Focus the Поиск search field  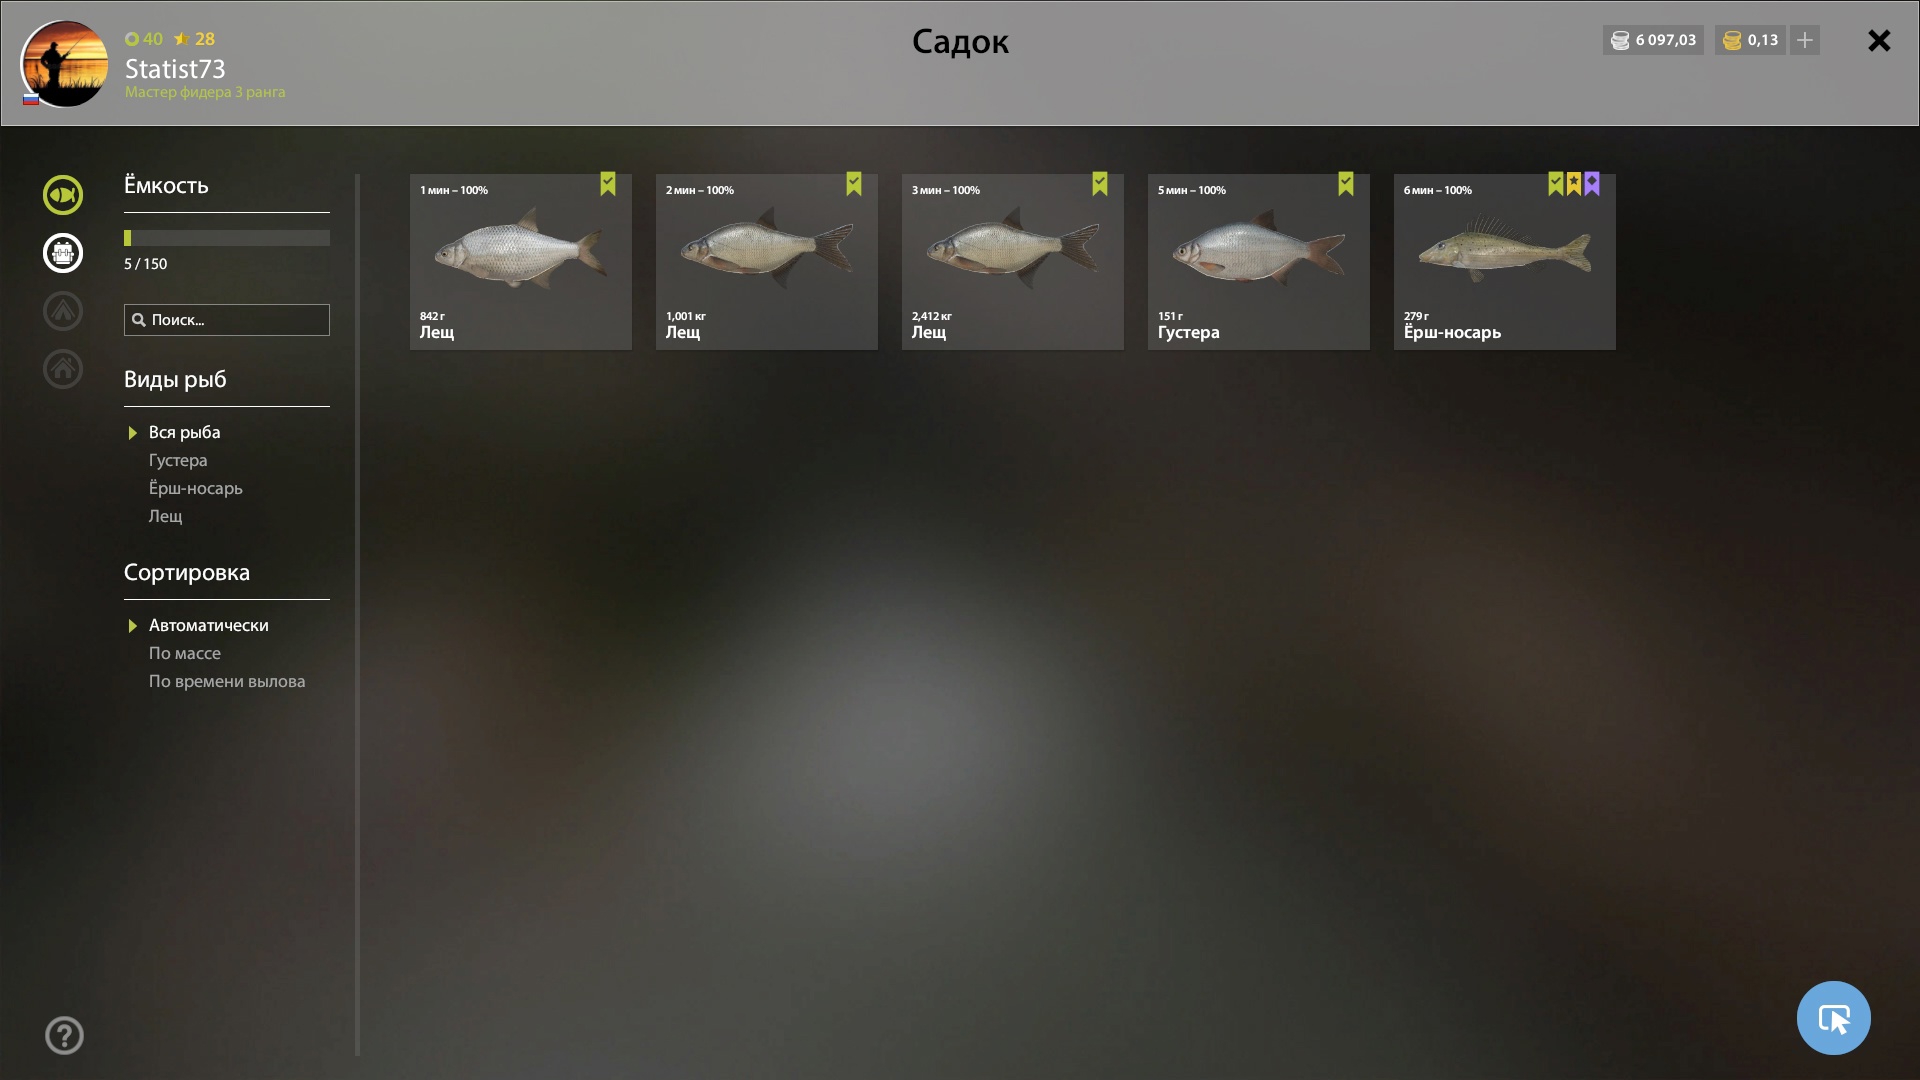[227, 320]
